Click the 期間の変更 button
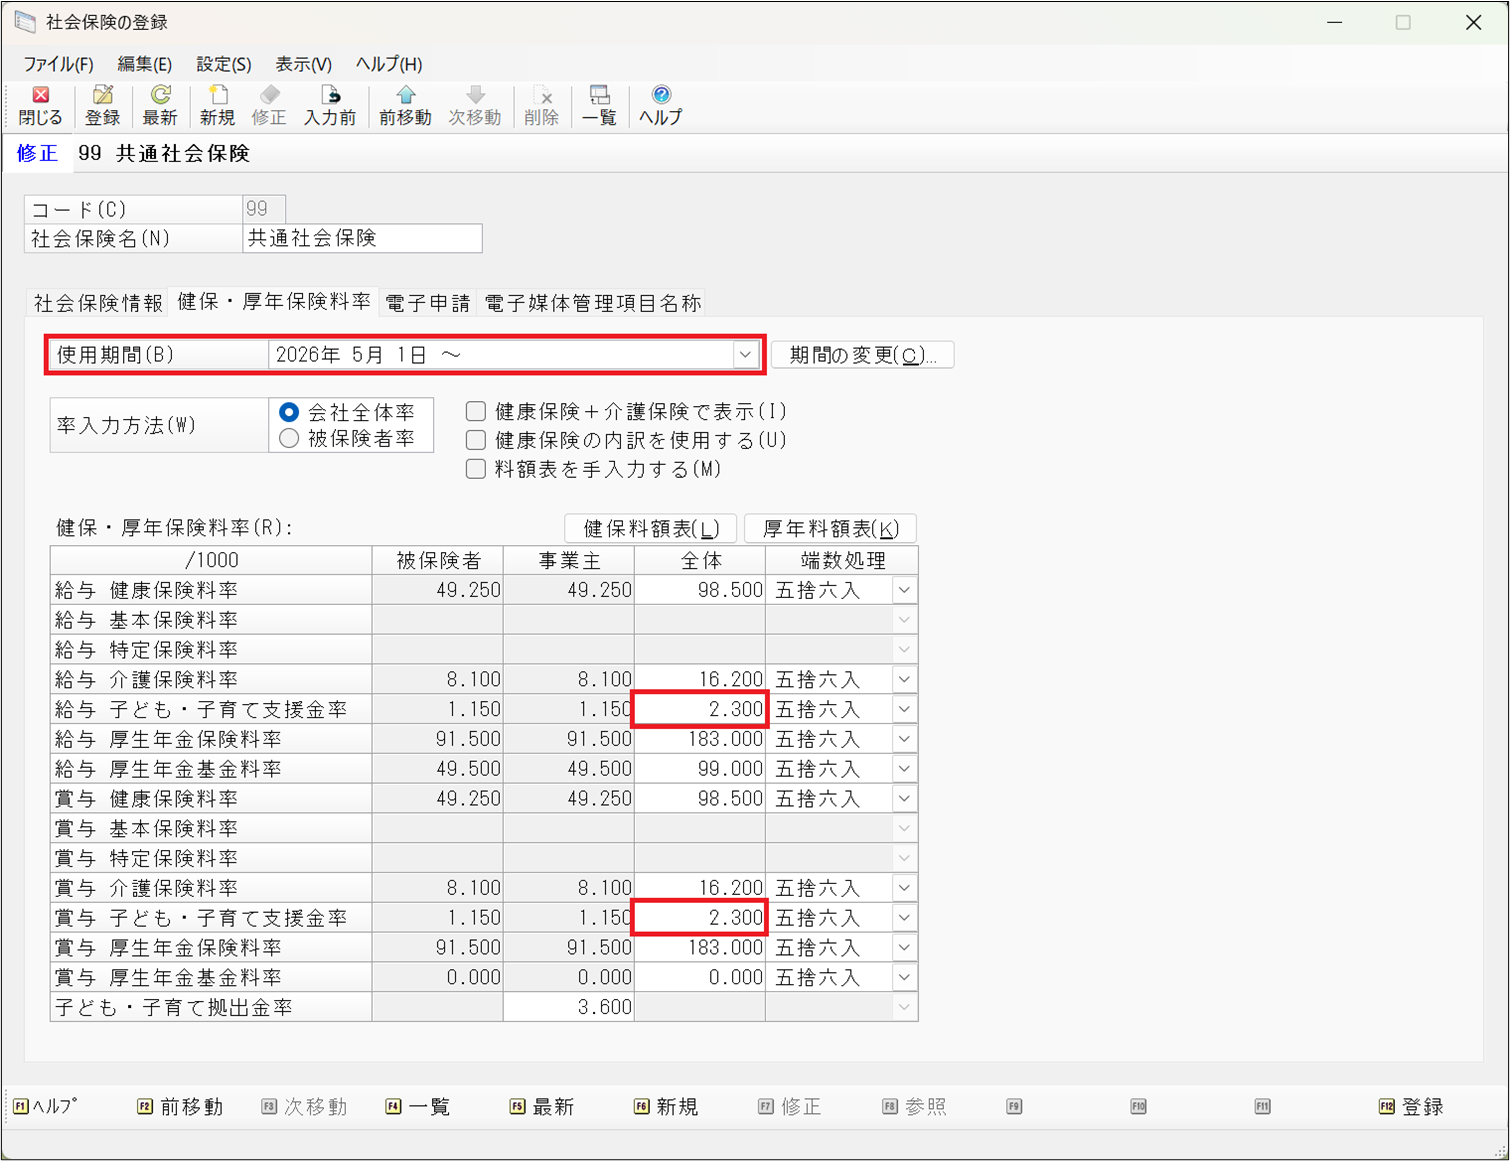1510x1161 pixels. (862, 355)
